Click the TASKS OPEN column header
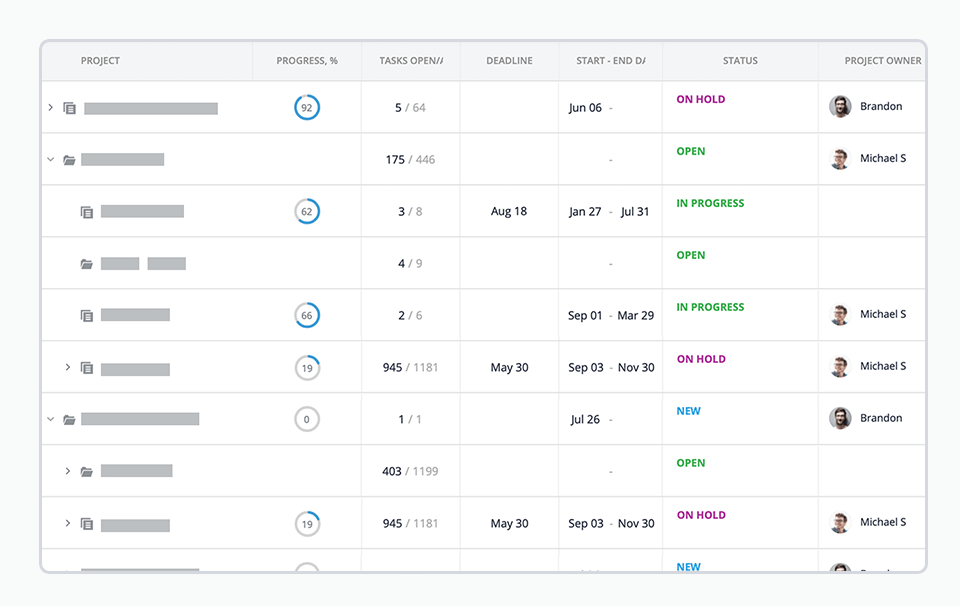This screenshot has height=606, width=960. click(x=411, y=61)
